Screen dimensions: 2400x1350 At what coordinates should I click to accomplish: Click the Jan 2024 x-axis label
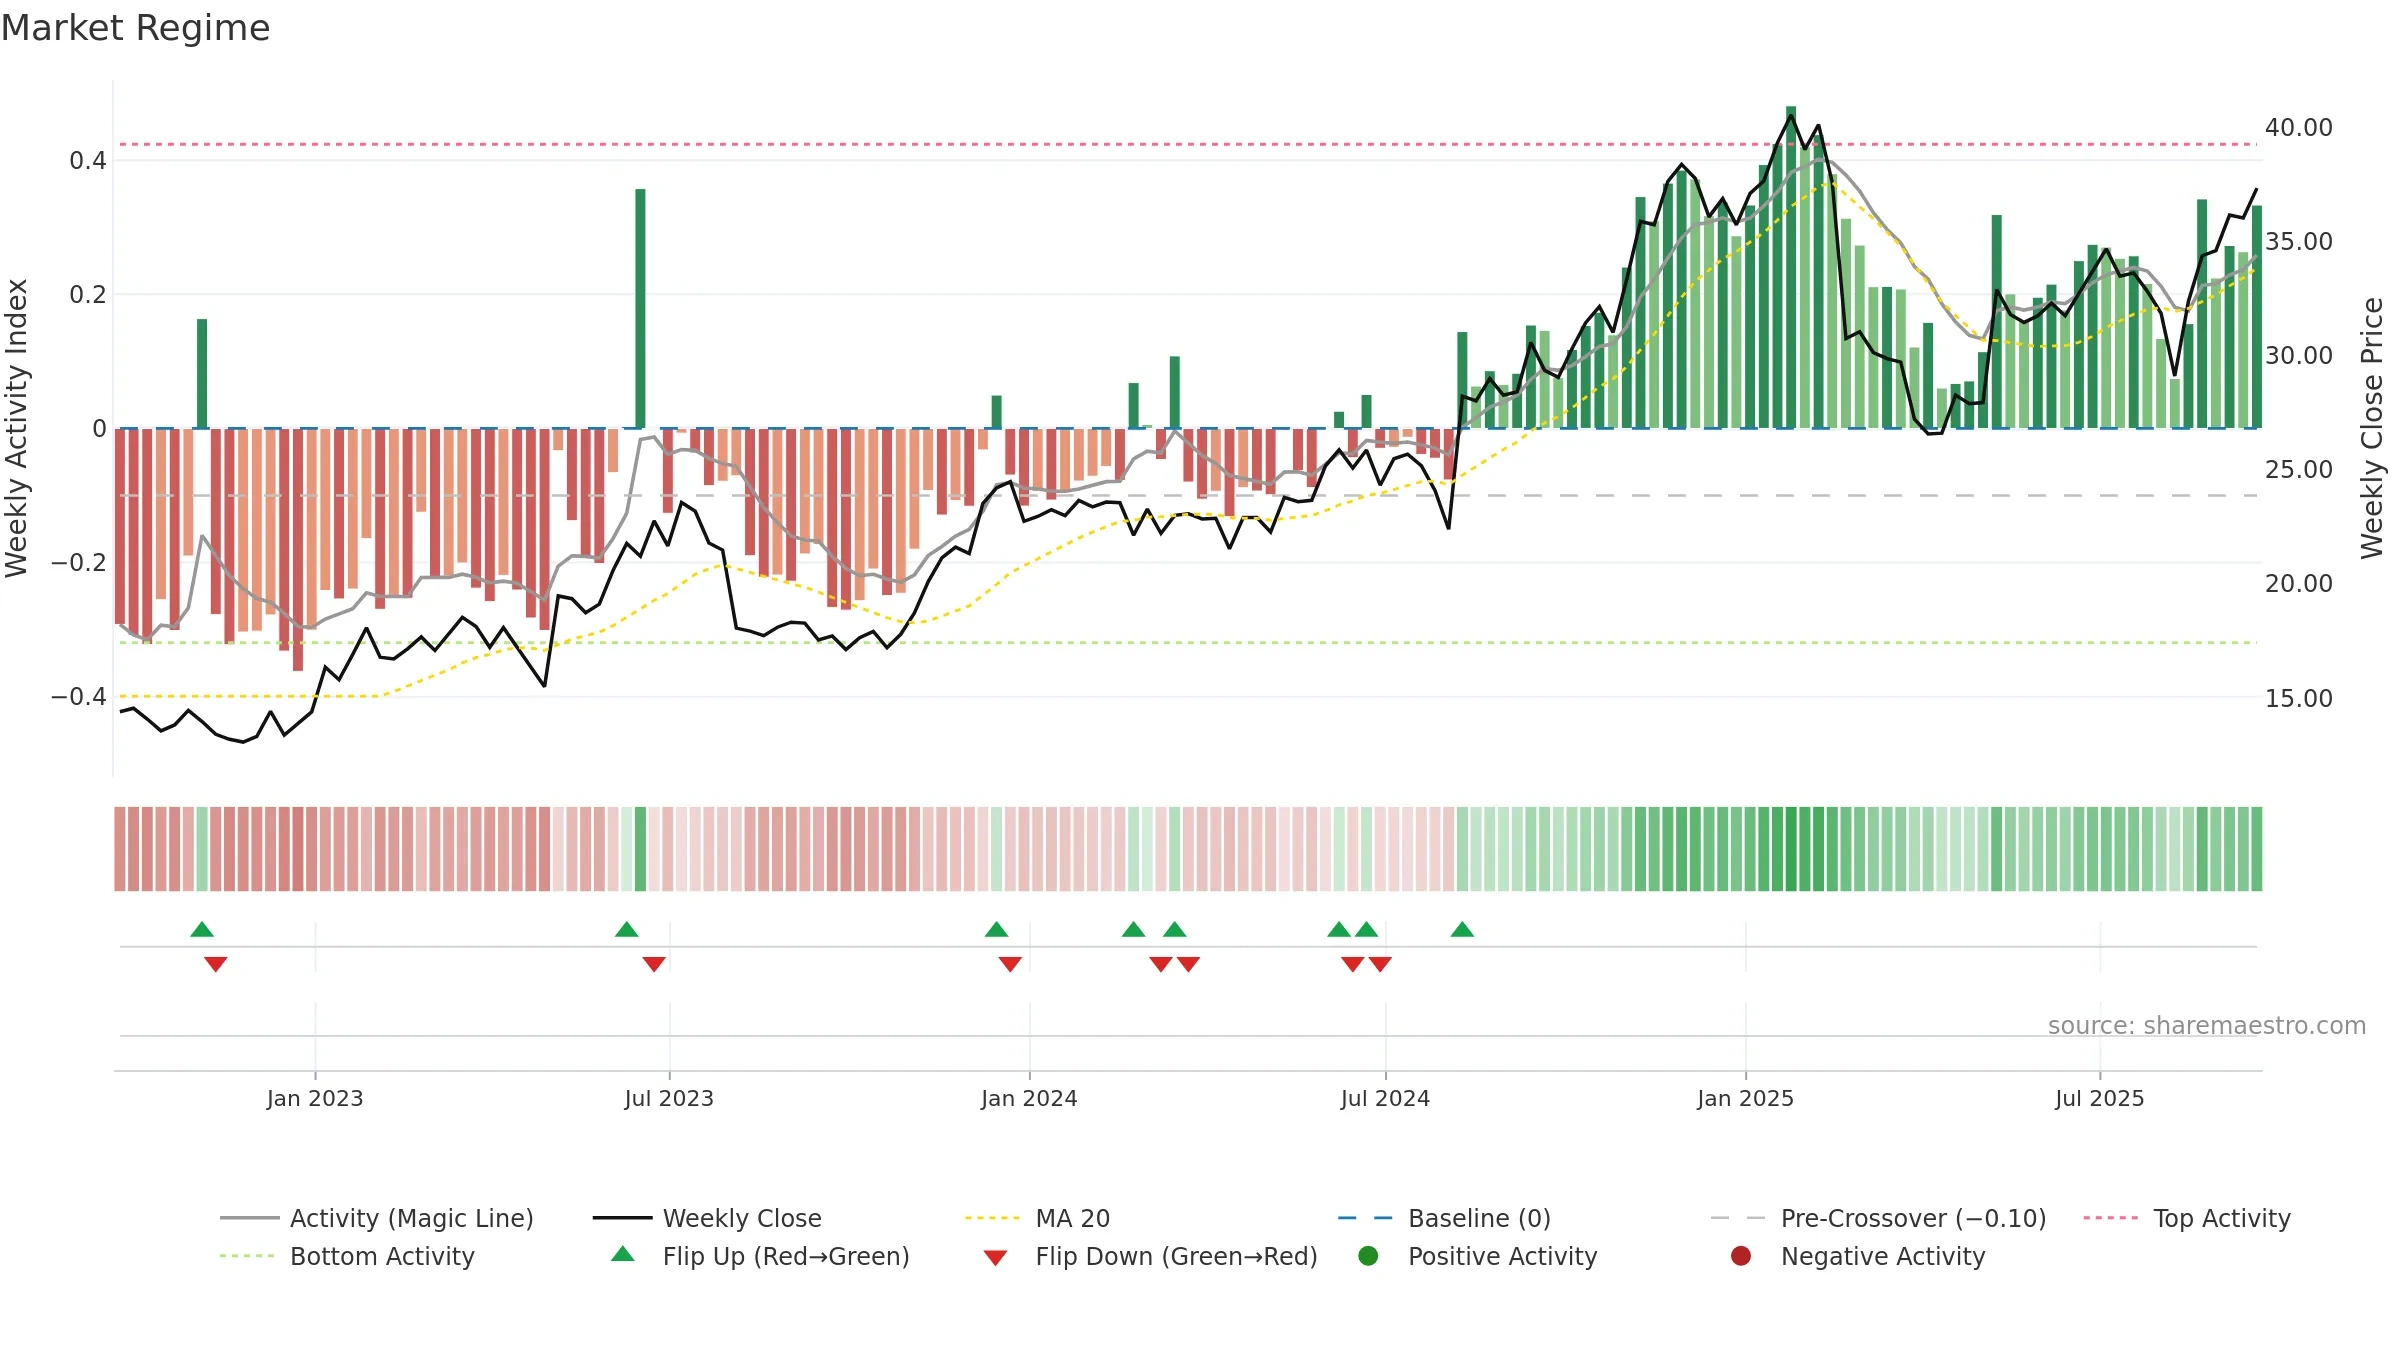pyautogui.click(x=1029, y=1098)
